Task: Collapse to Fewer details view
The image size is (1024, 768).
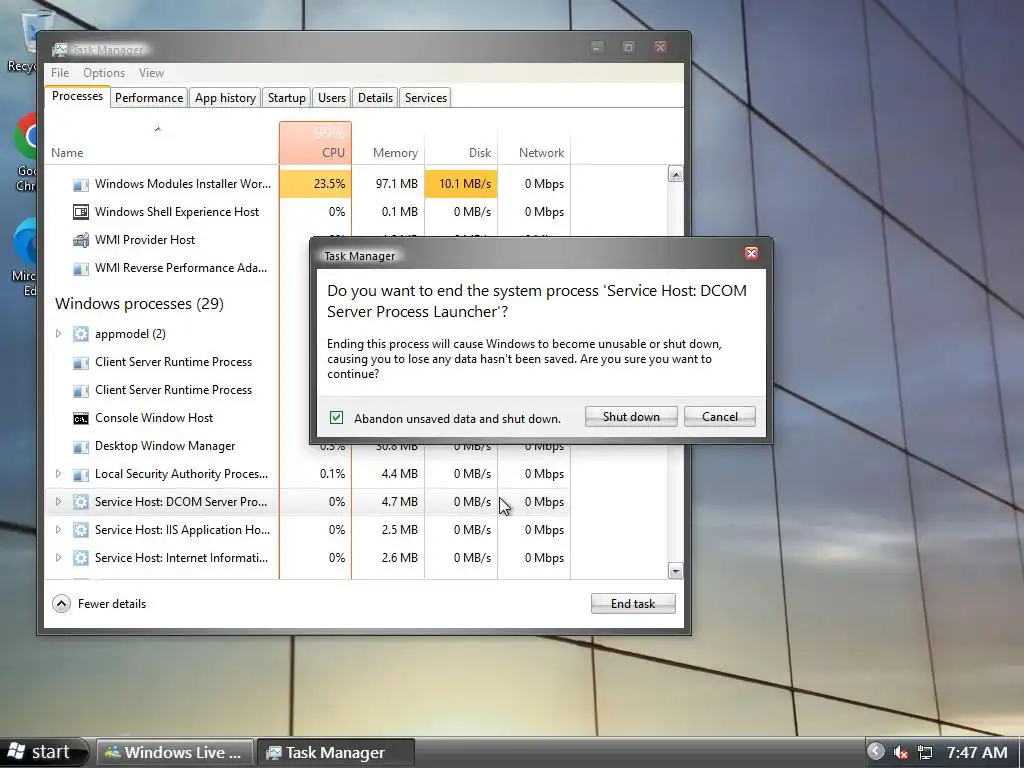Action: [x=99, y=603]
